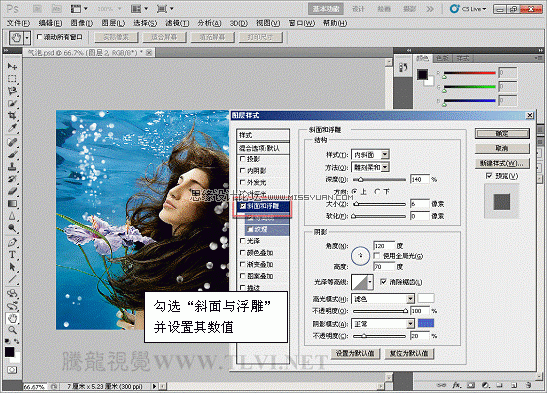Click 设置为默认值 button
Screen dimensions: 547x393
[355, 354]
